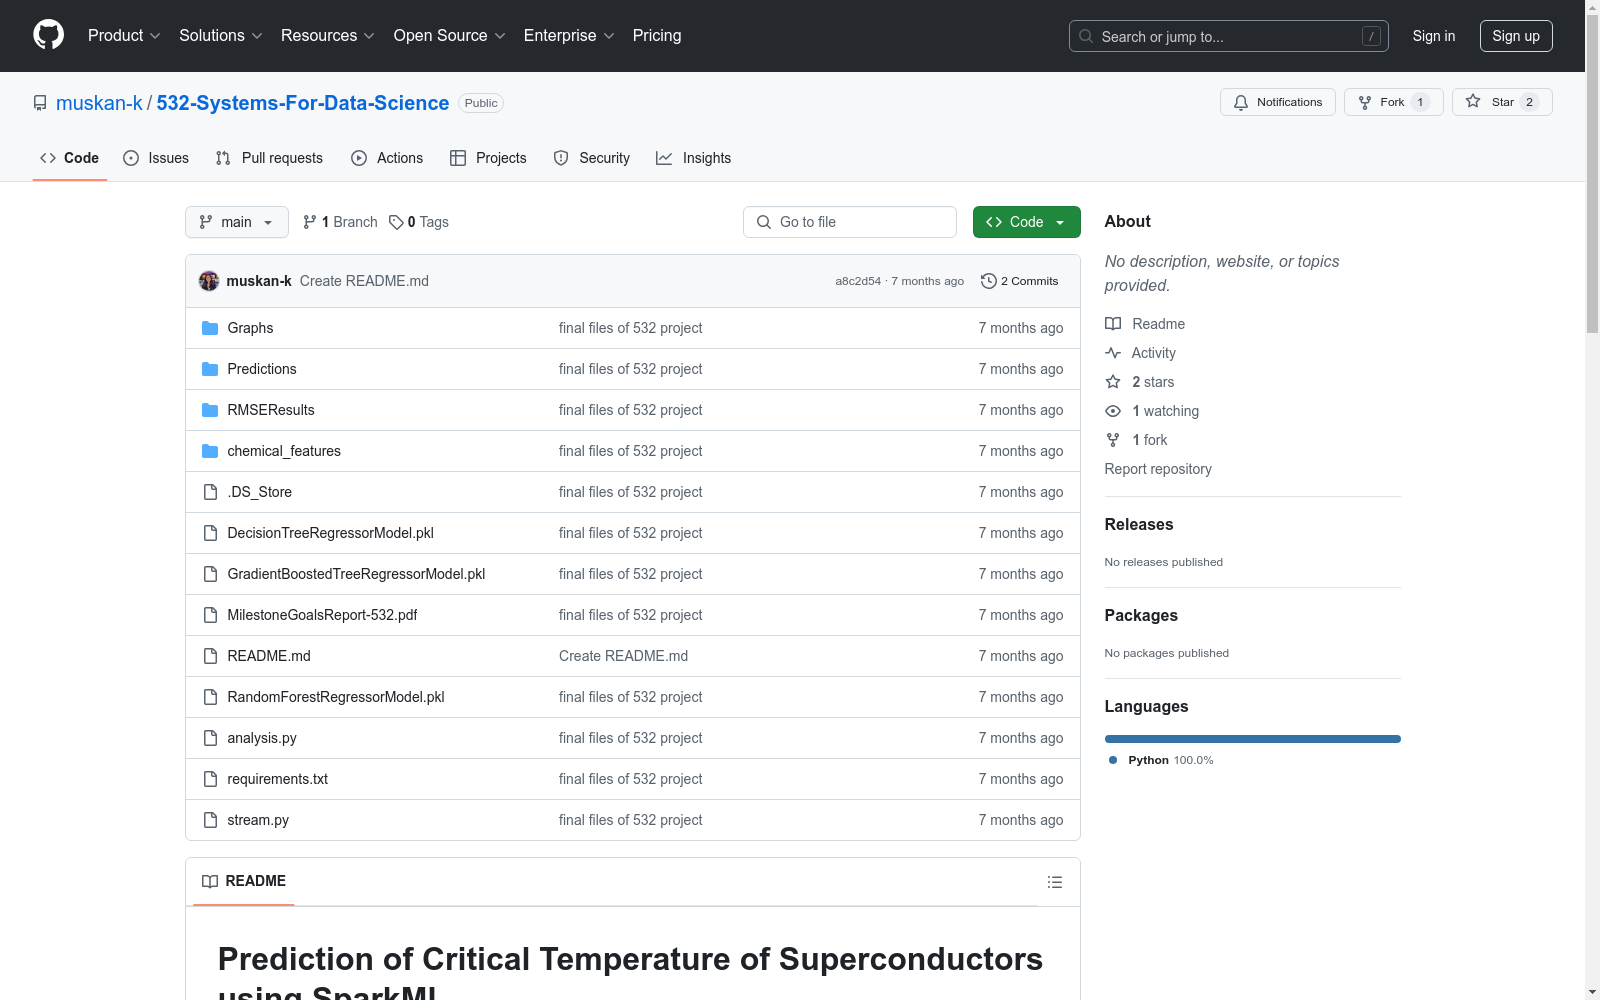Open the 2 Commits history link

pos(1020,281)
